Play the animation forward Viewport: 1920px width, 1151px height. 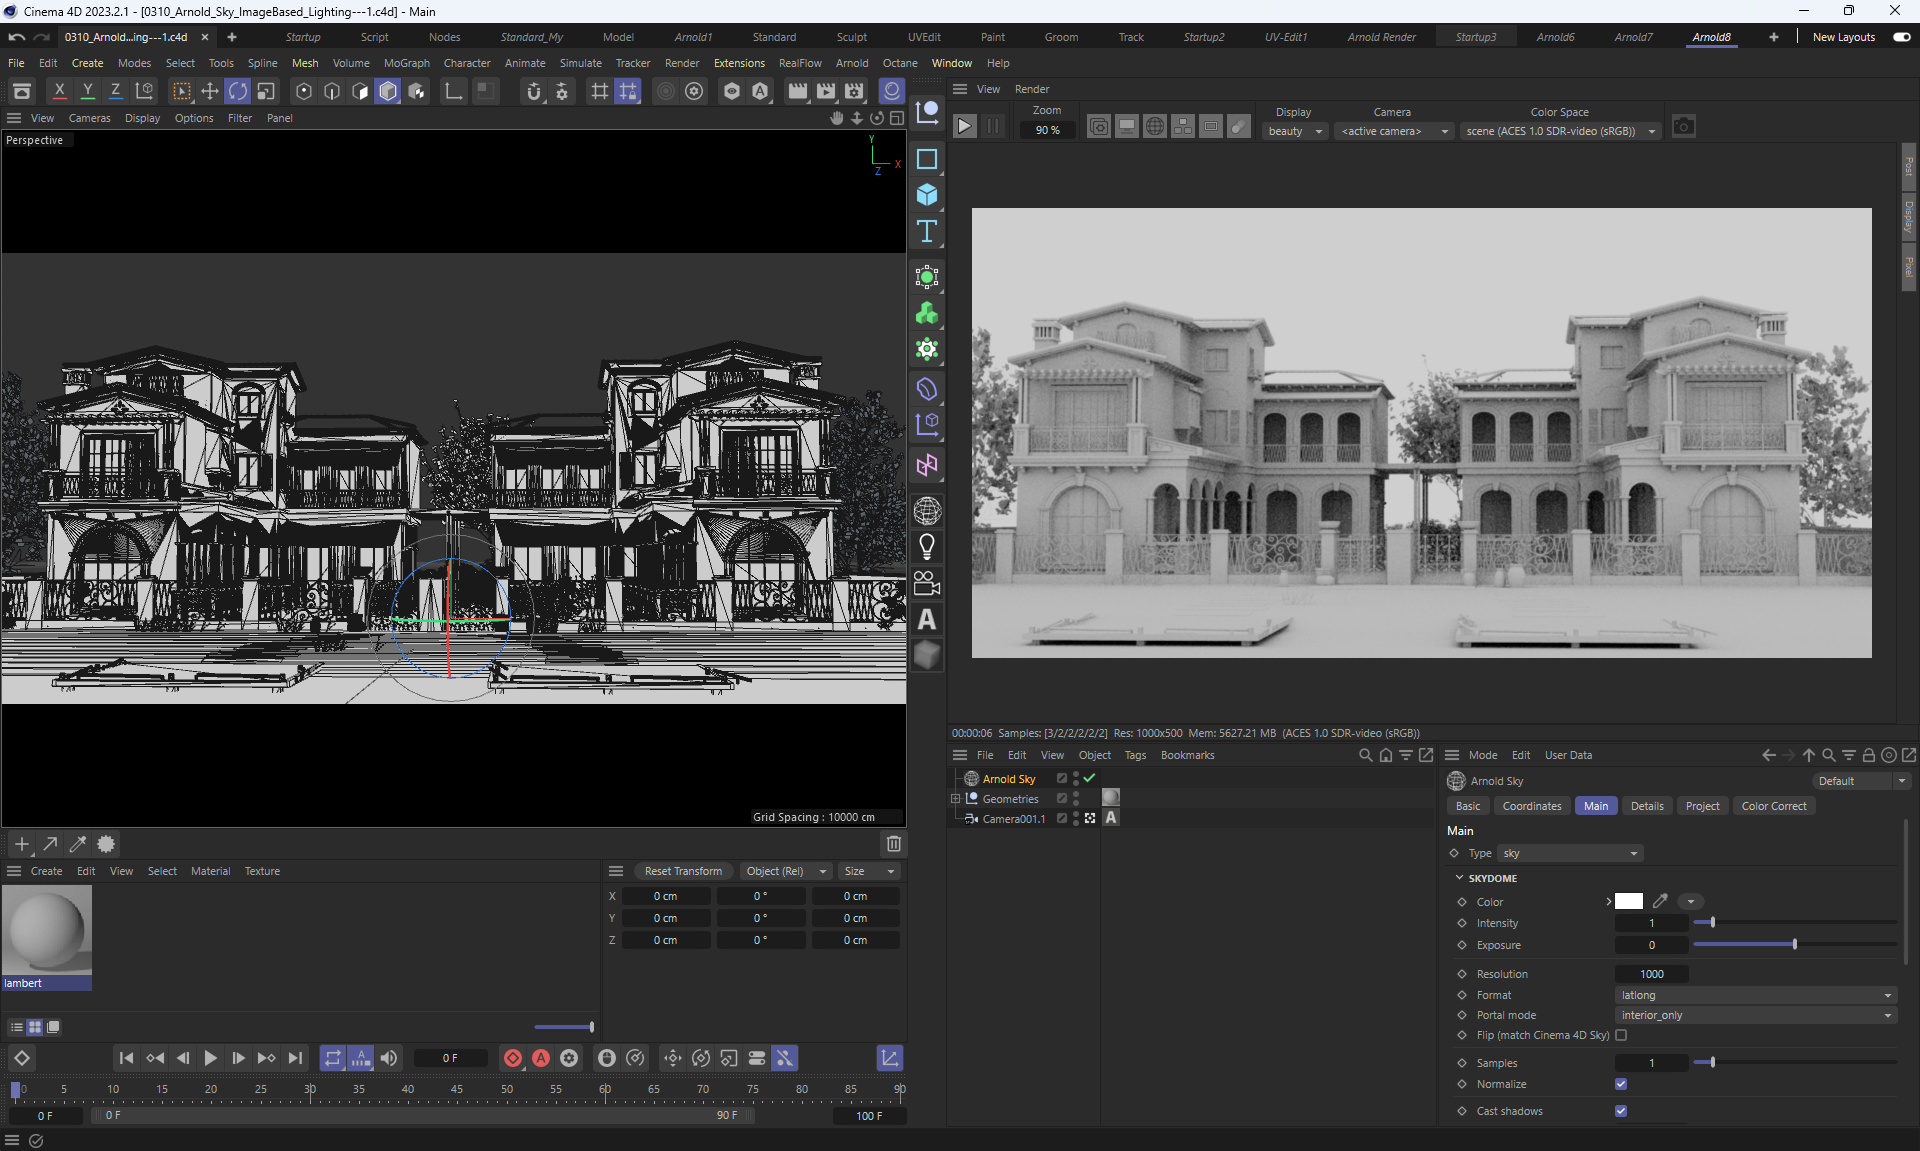tap(210, 1058)
